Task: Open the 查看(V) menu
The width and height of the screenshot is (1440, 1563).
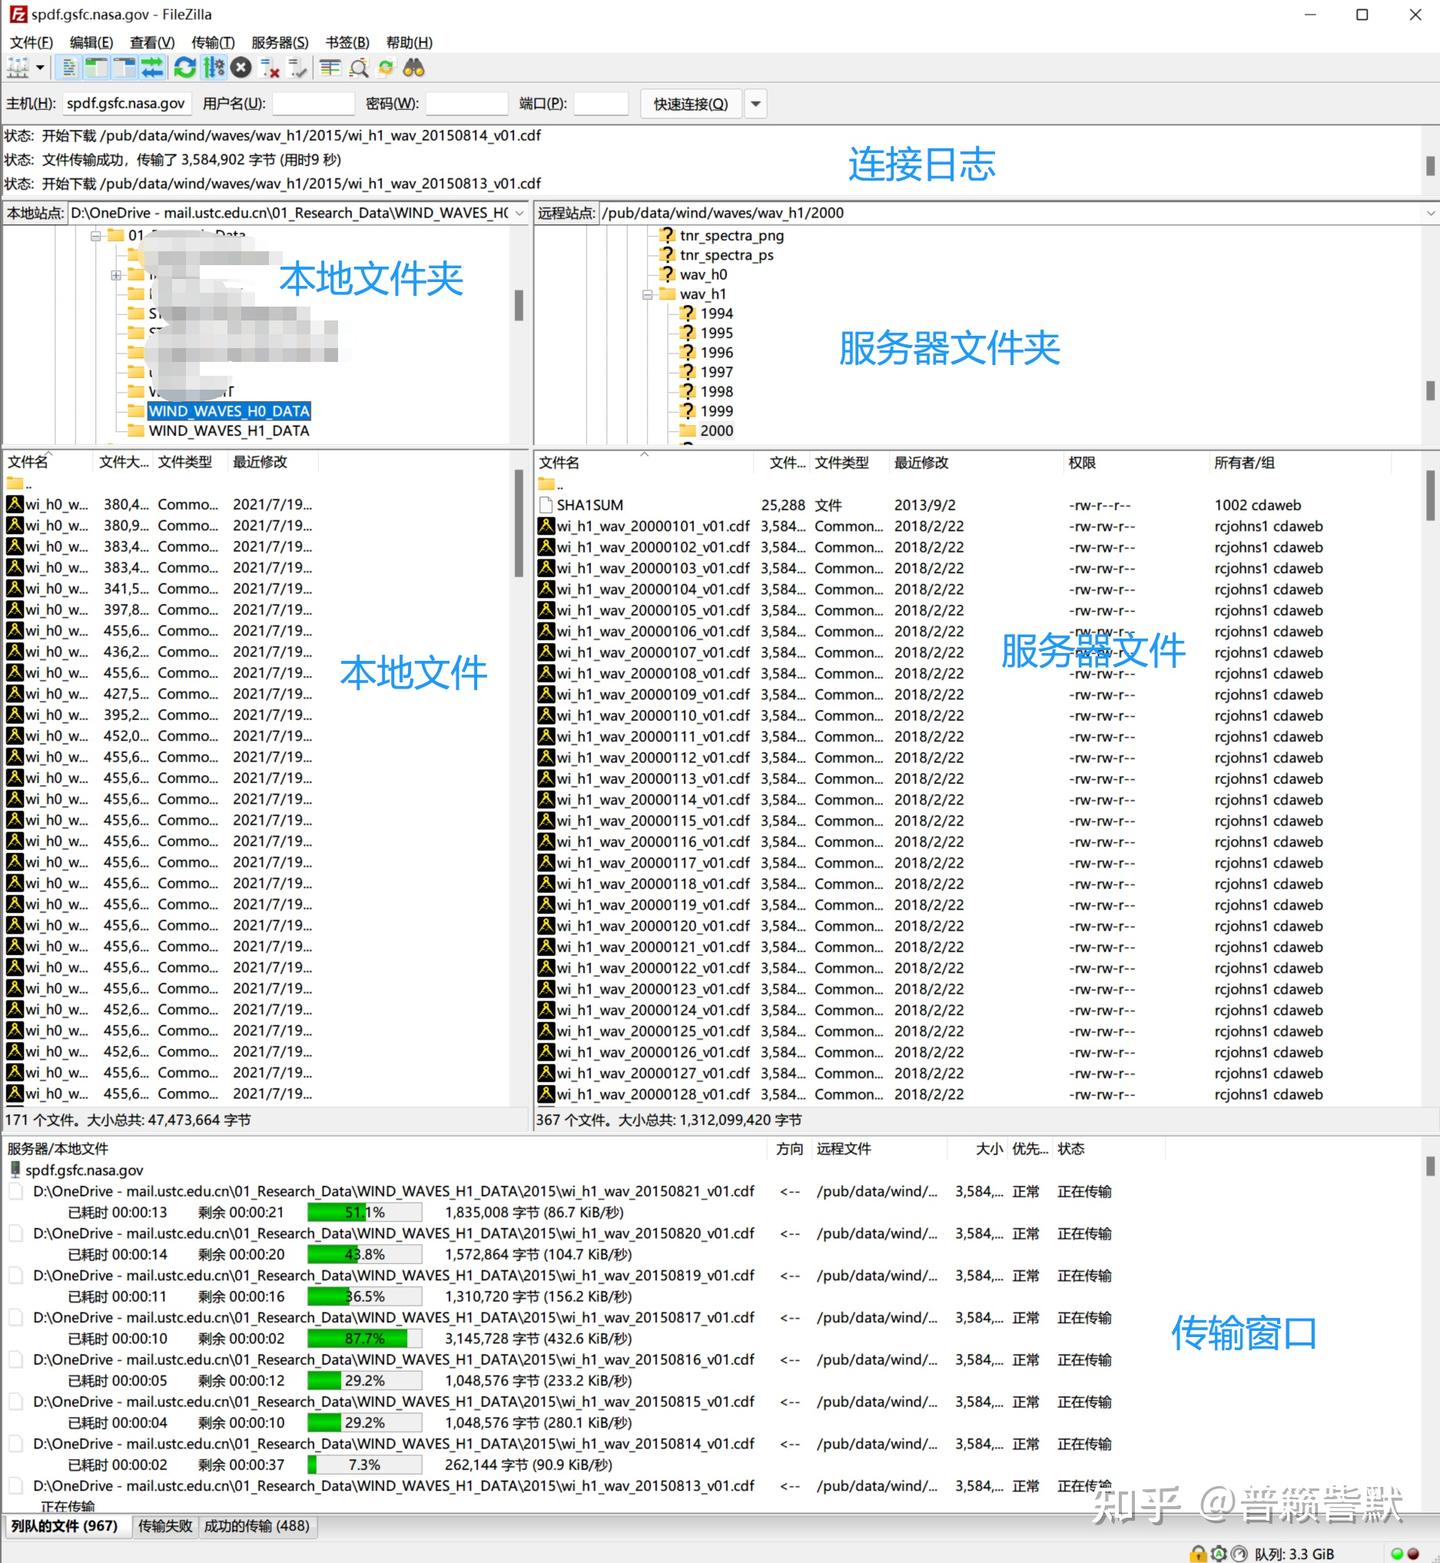Action: click(152, 42)
